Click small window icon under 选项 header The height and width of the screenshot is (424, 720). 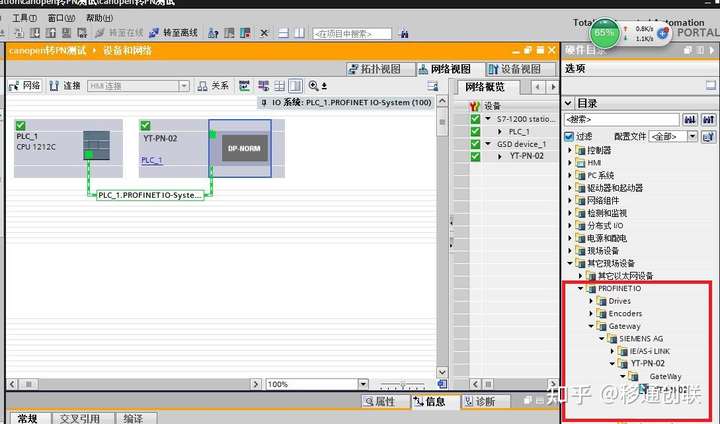pos(710,85)
